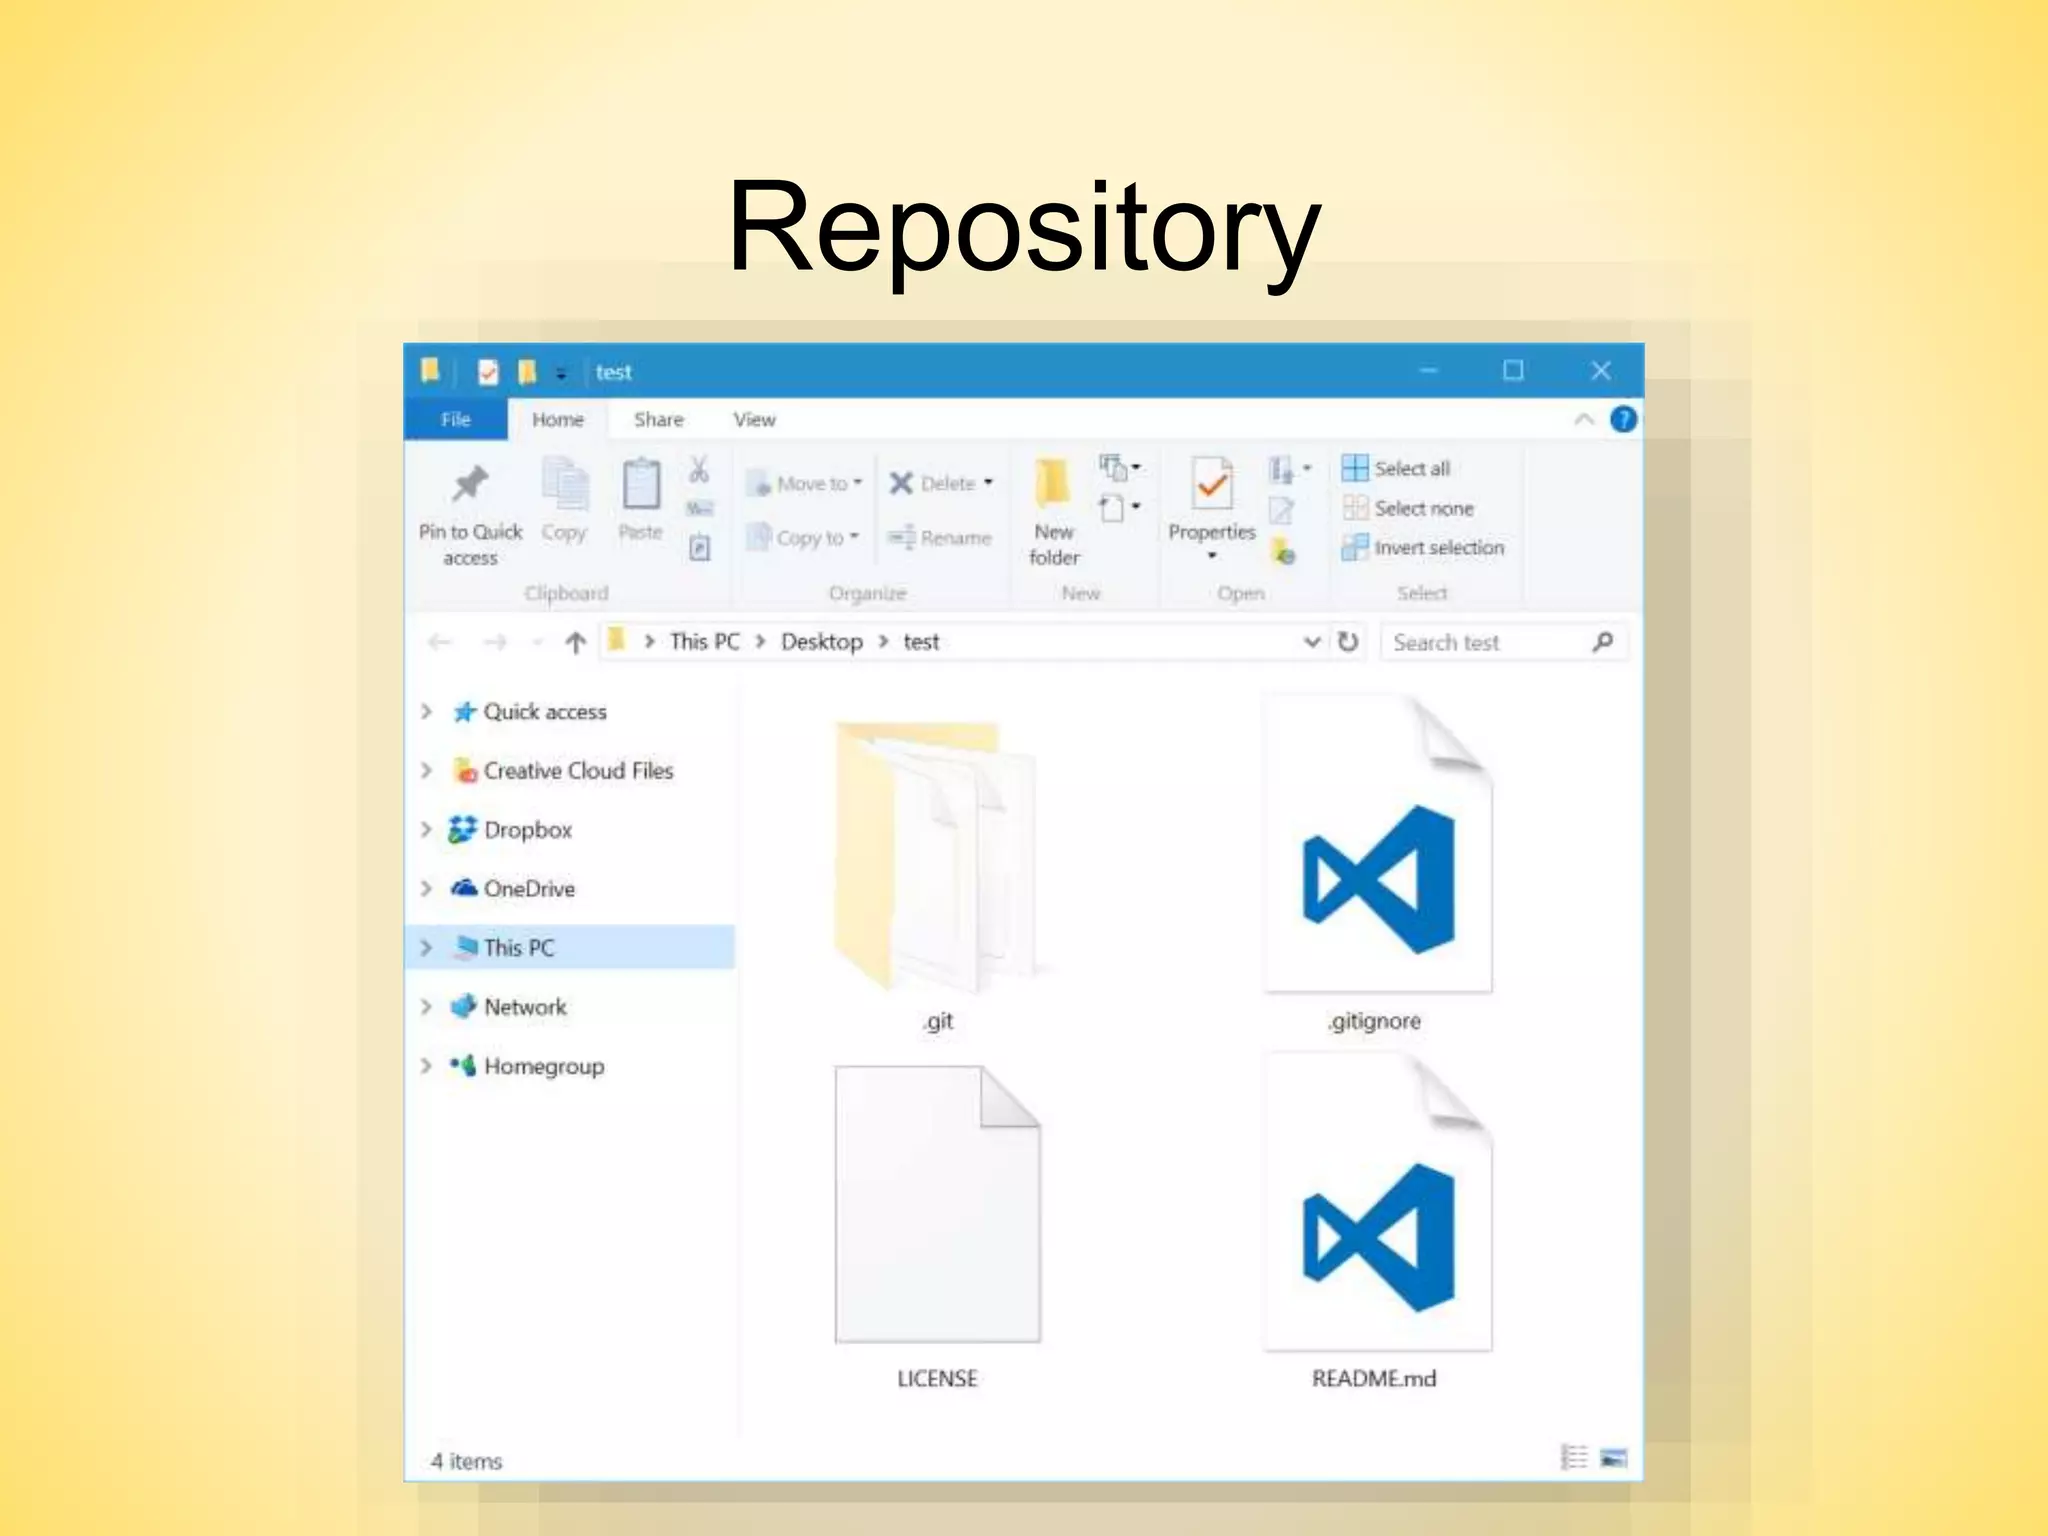Open the Open-with dropdown in Open group
This screenshot has width=2048, height=1536.
[x=1290, y=469]
